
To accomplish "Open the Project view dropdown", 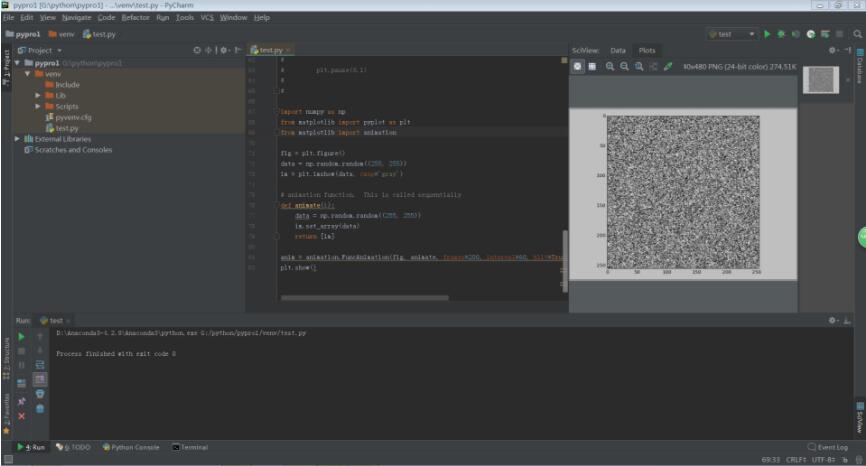I will [40, 50].
